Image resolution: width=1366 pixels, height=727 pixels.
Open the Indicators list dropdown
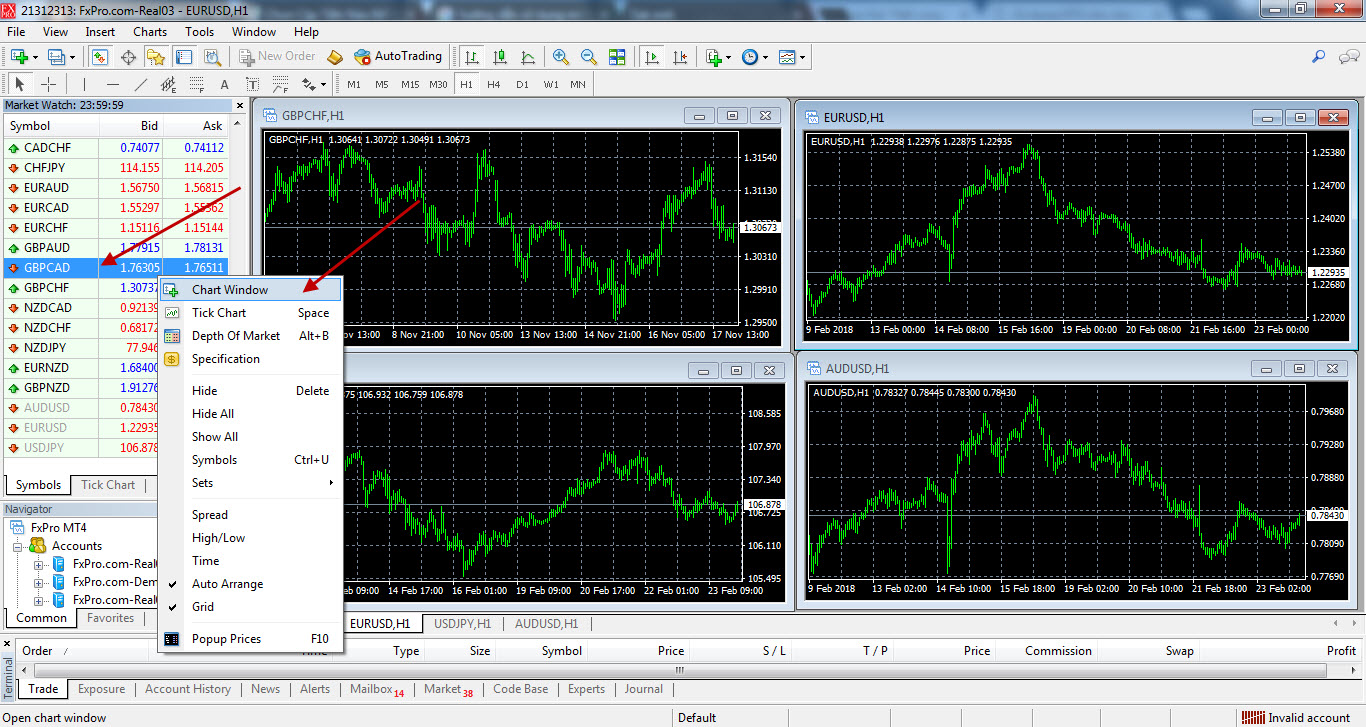coord(718,57)
